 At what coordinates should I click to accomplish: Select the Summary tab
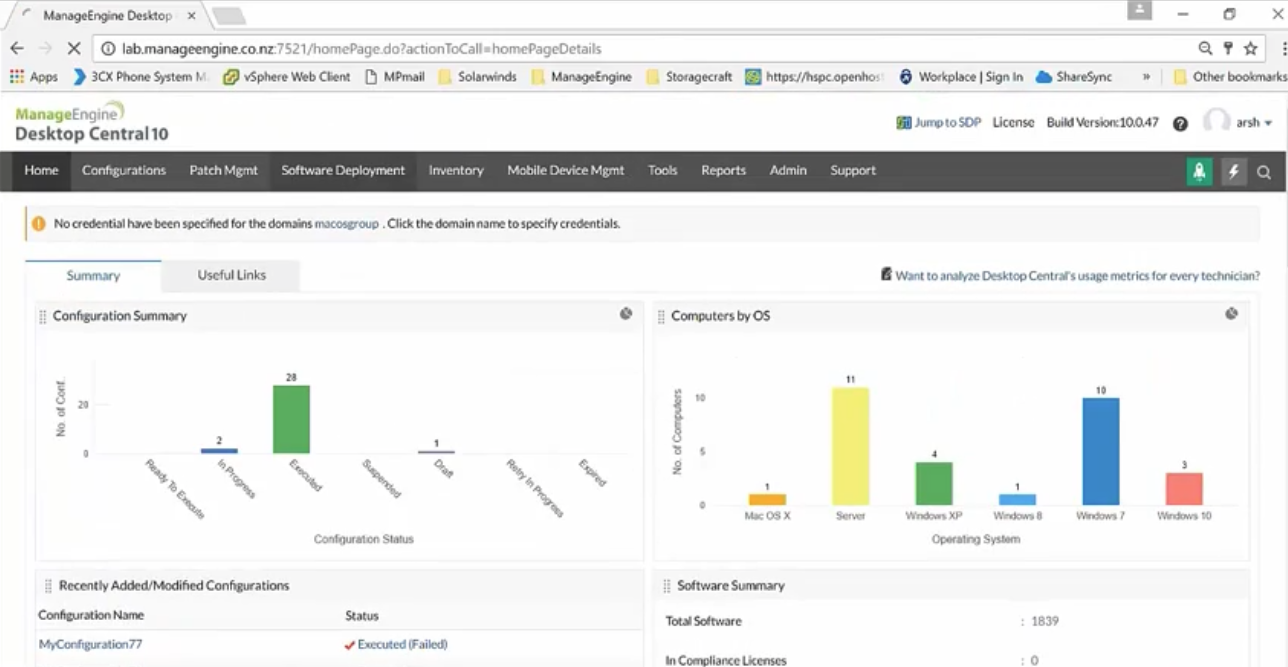[x=93, y=276]
